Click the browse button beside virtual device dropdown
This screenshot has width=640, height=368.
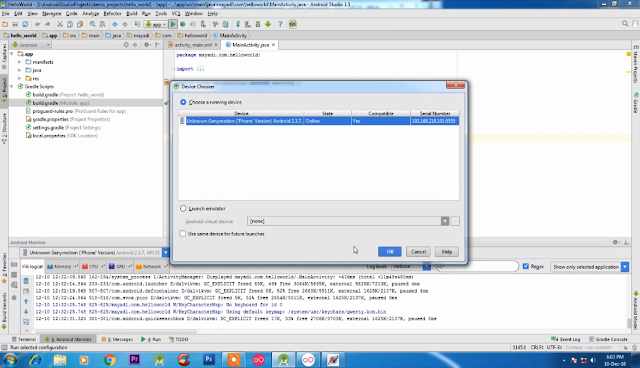455,221
